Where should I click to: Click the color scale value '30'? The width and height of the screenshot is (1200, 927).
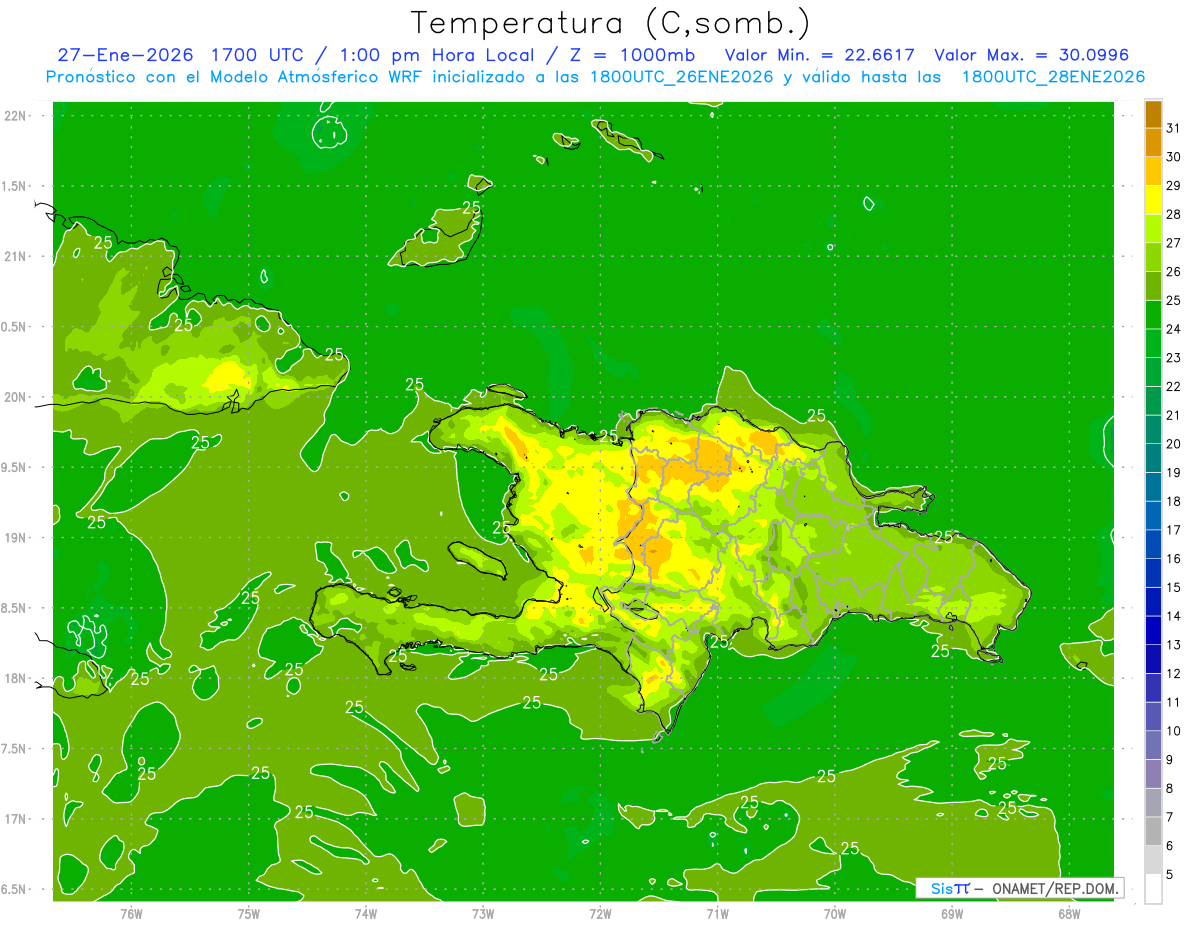(1174, 157)
